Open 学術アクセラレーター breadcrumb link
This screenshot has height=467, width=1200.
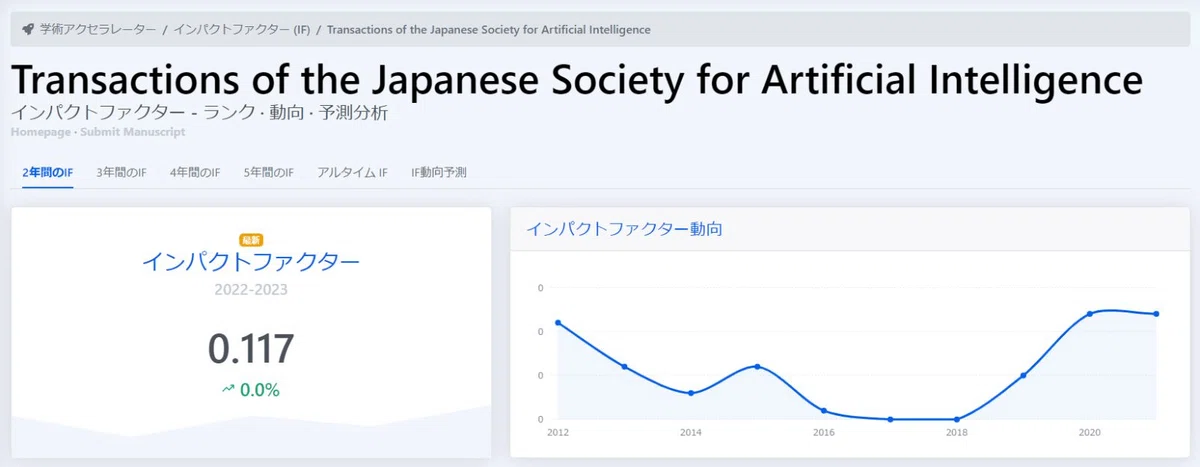98,30
